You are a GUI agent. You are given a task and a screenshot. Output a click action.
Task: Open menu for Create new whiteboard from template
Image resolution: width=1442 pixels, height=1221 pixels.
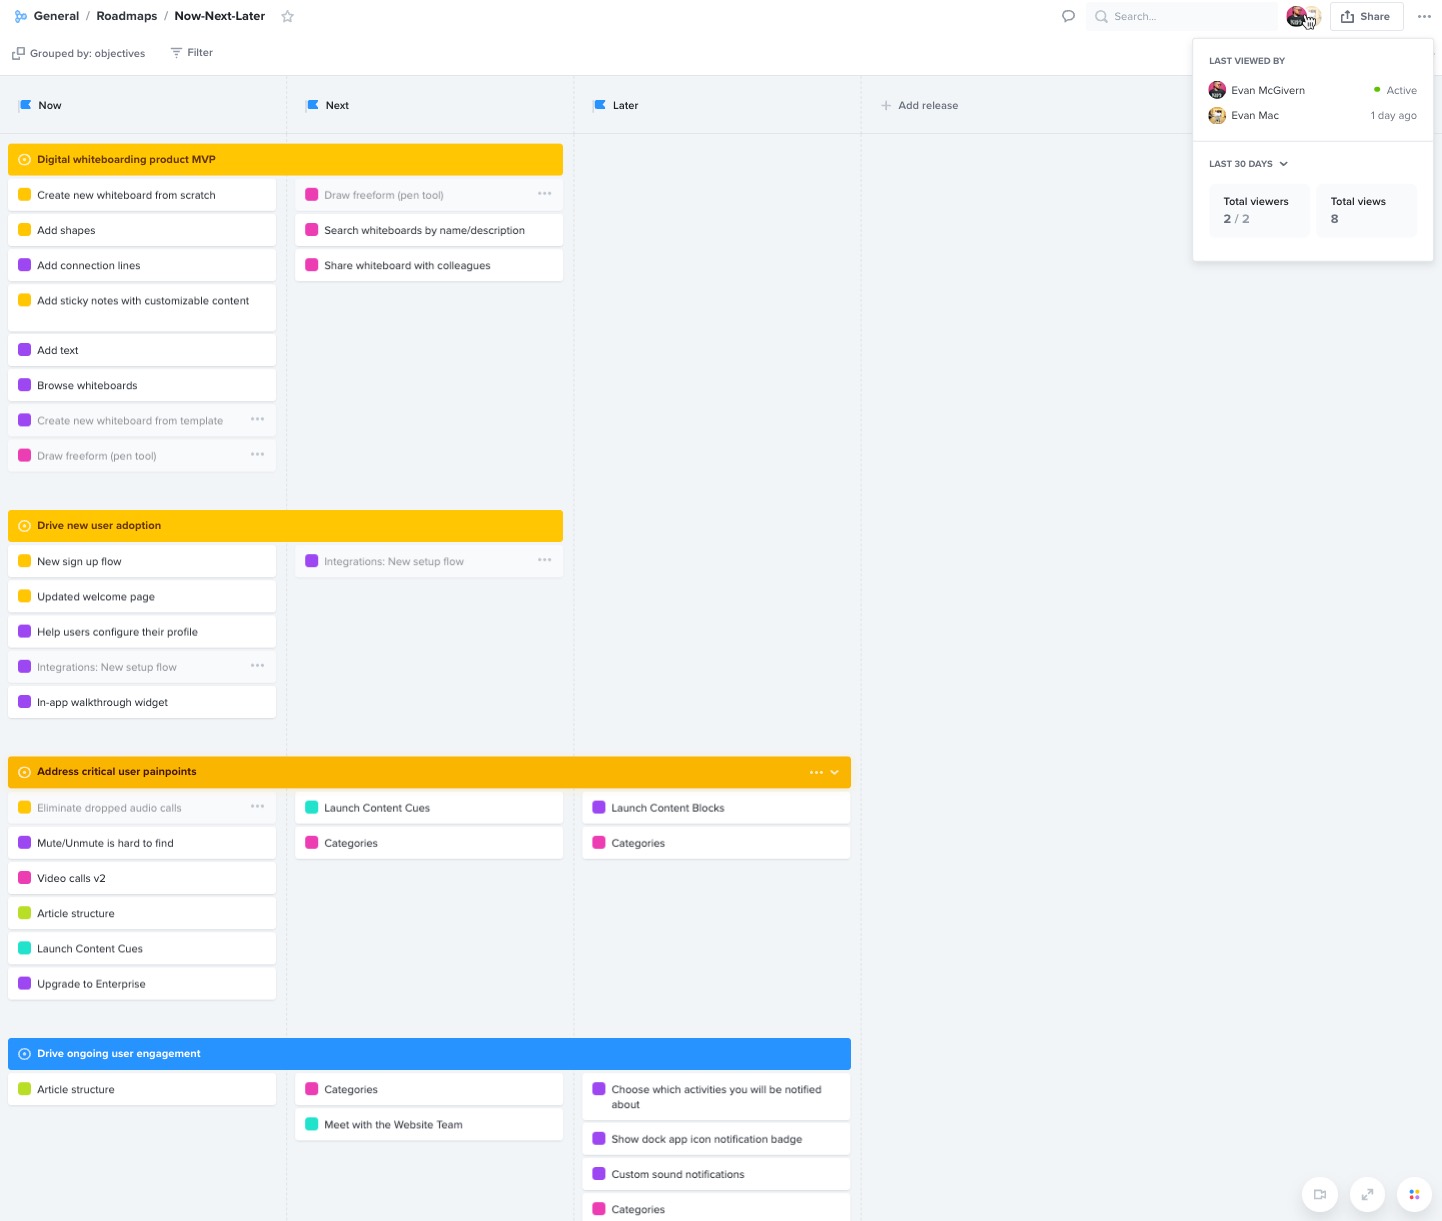pyautogui.click(x=258, y=419)
